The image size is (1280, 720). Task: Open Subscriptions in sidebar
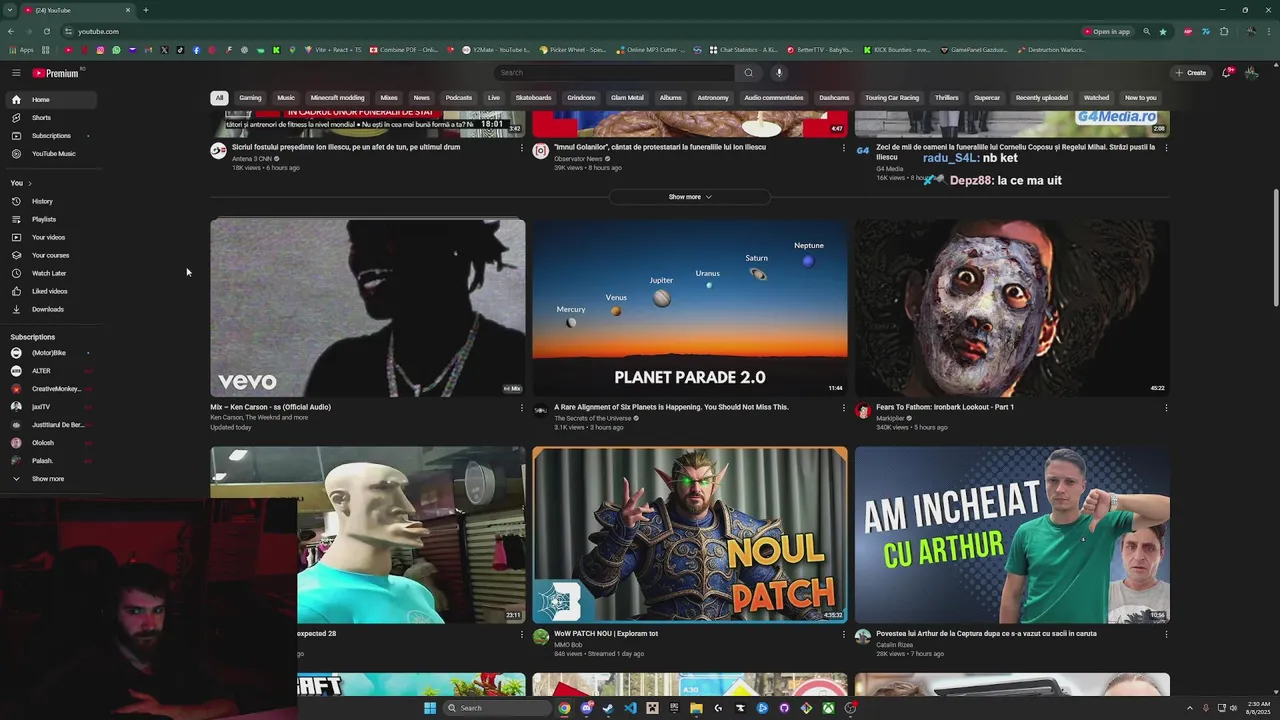pyautogui.click(x=49, y=136)
